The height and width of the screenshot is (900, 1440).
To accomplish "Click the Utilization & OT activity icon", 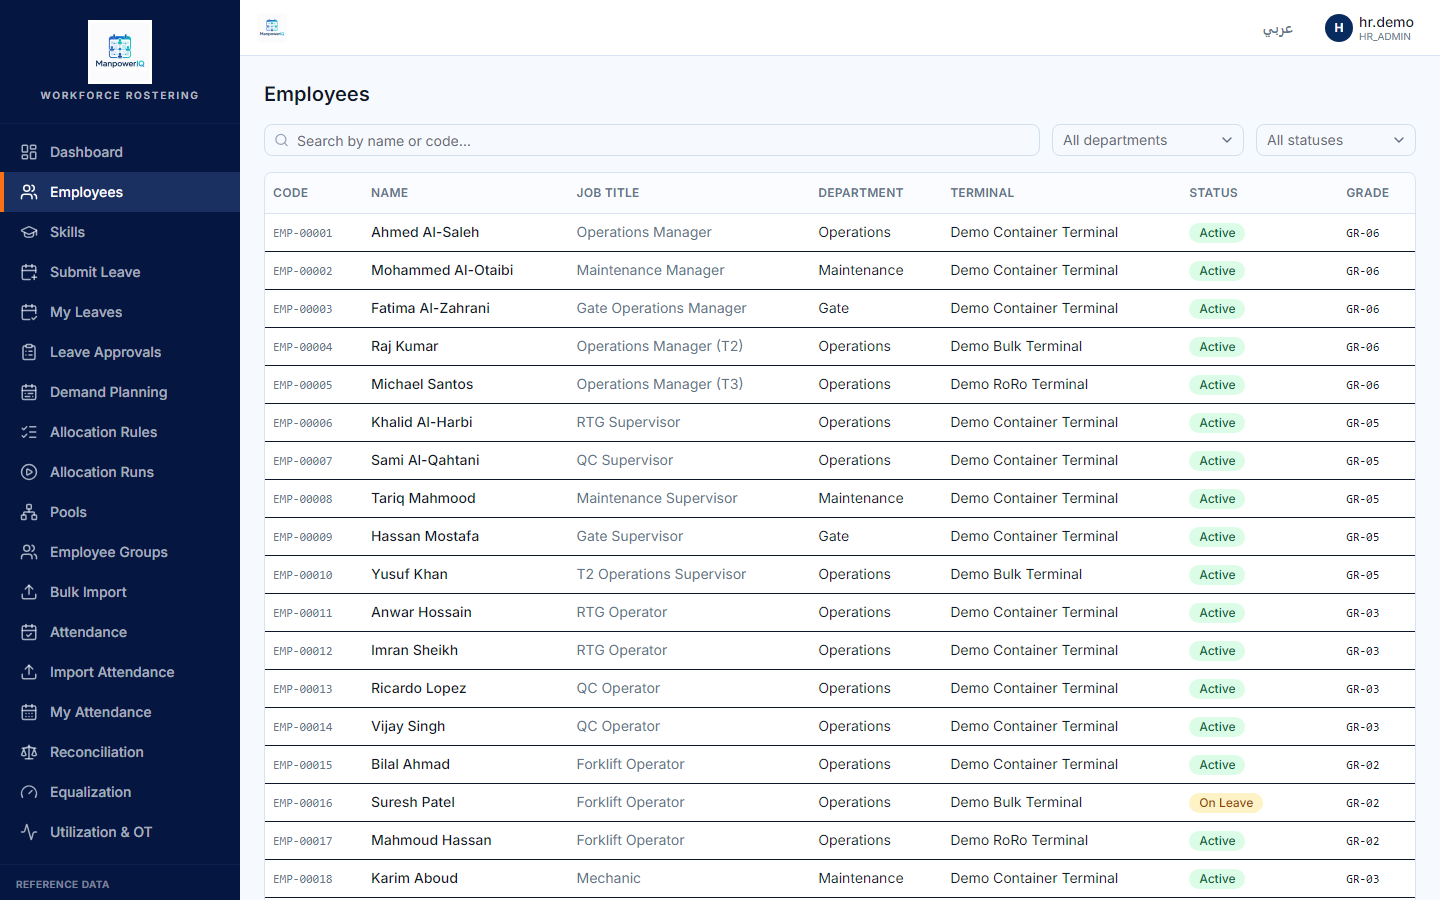I will pos(29,832).
